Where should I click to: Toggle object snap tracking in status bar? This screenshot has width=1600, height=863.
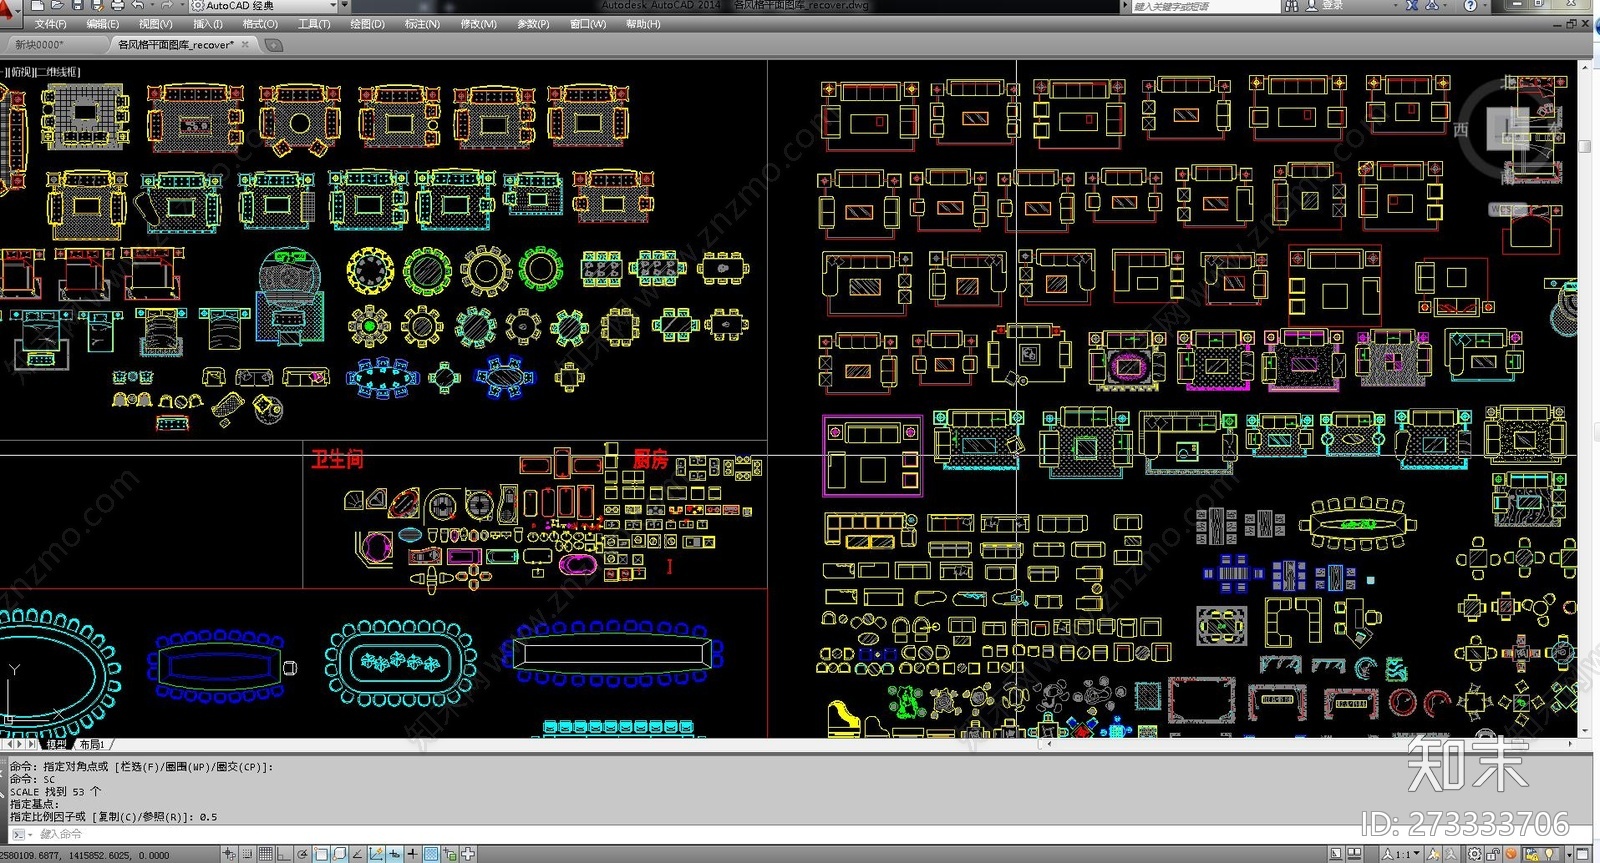pyautogui.click(x=357, y=854)
